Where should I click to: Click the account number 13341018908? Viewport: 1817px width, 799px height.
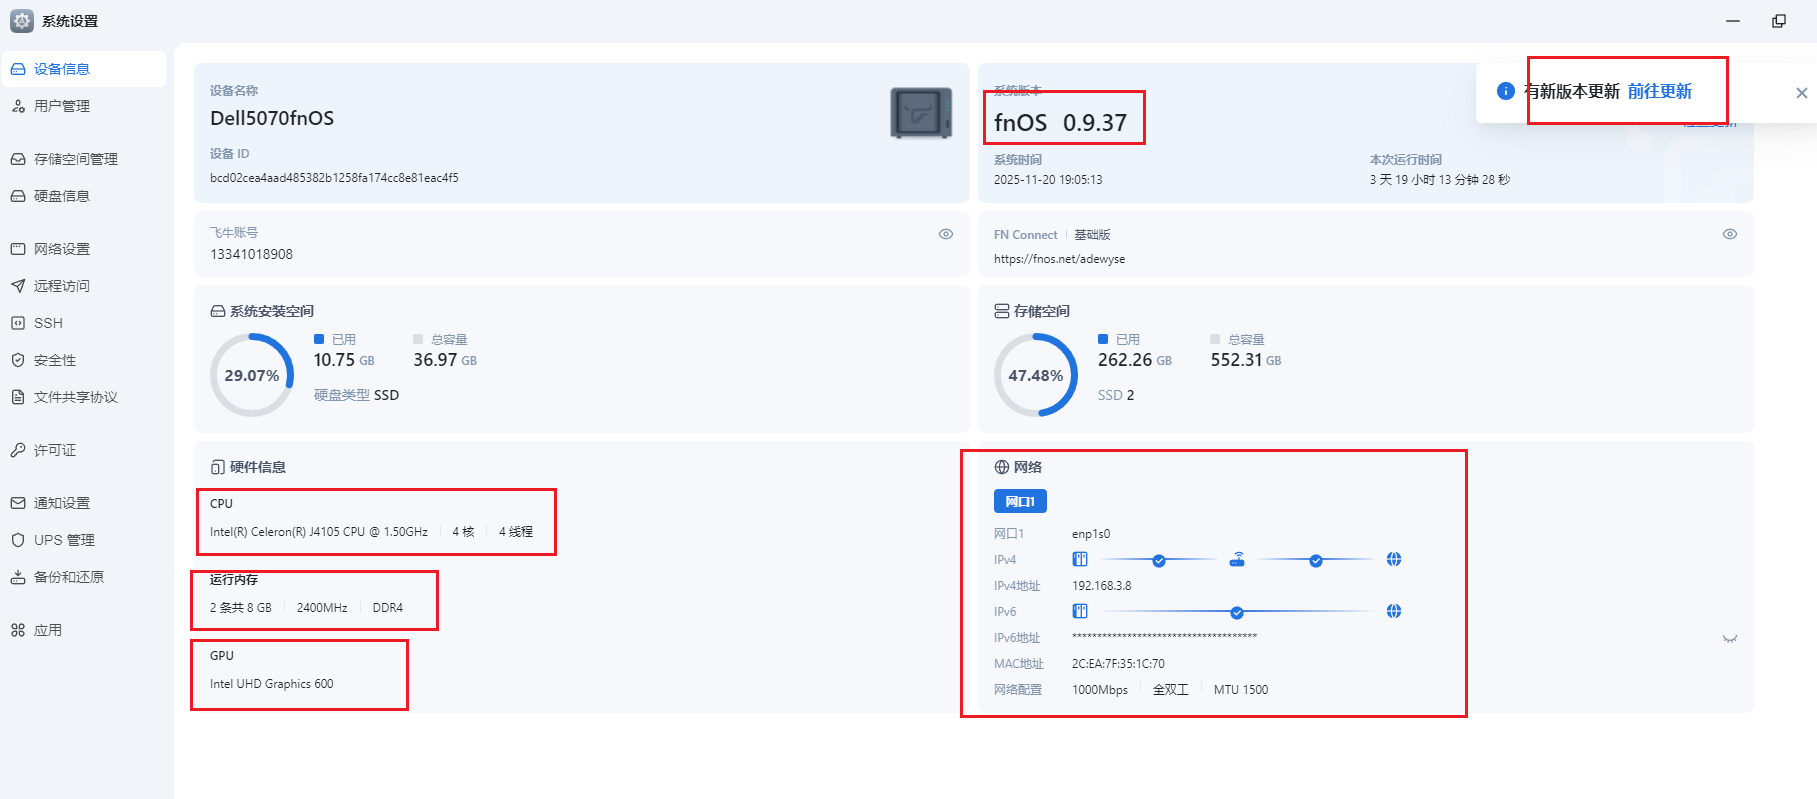pyautogui.click(x=251, y=254)
